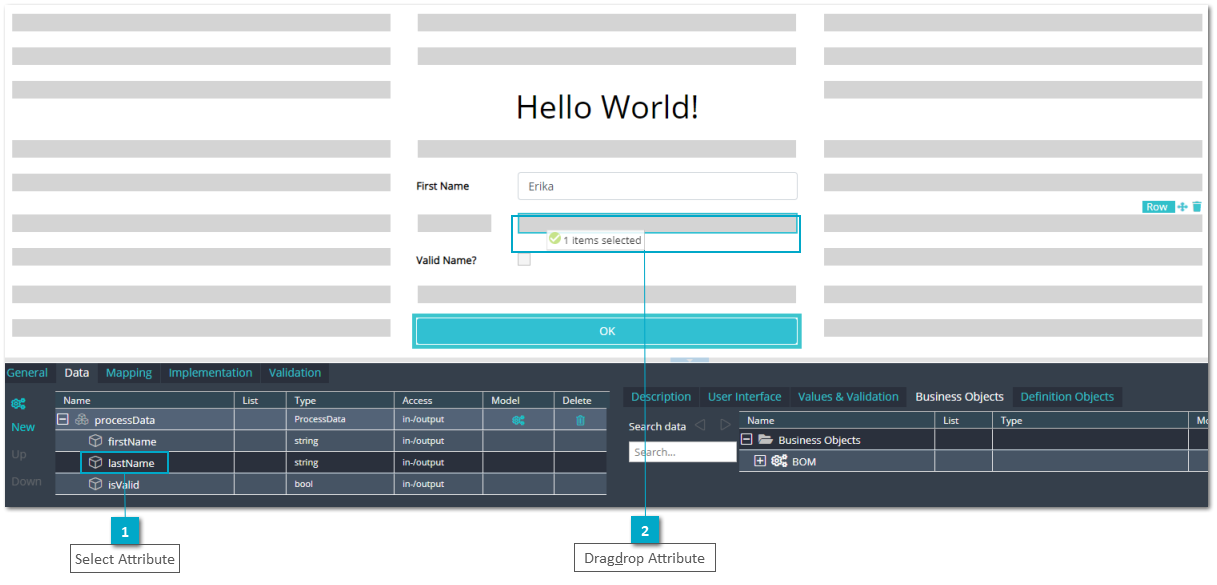The height and width of the screenshot is (585, 1217).
Task: Click the Row move handle icon
Action: [1183, 207]
